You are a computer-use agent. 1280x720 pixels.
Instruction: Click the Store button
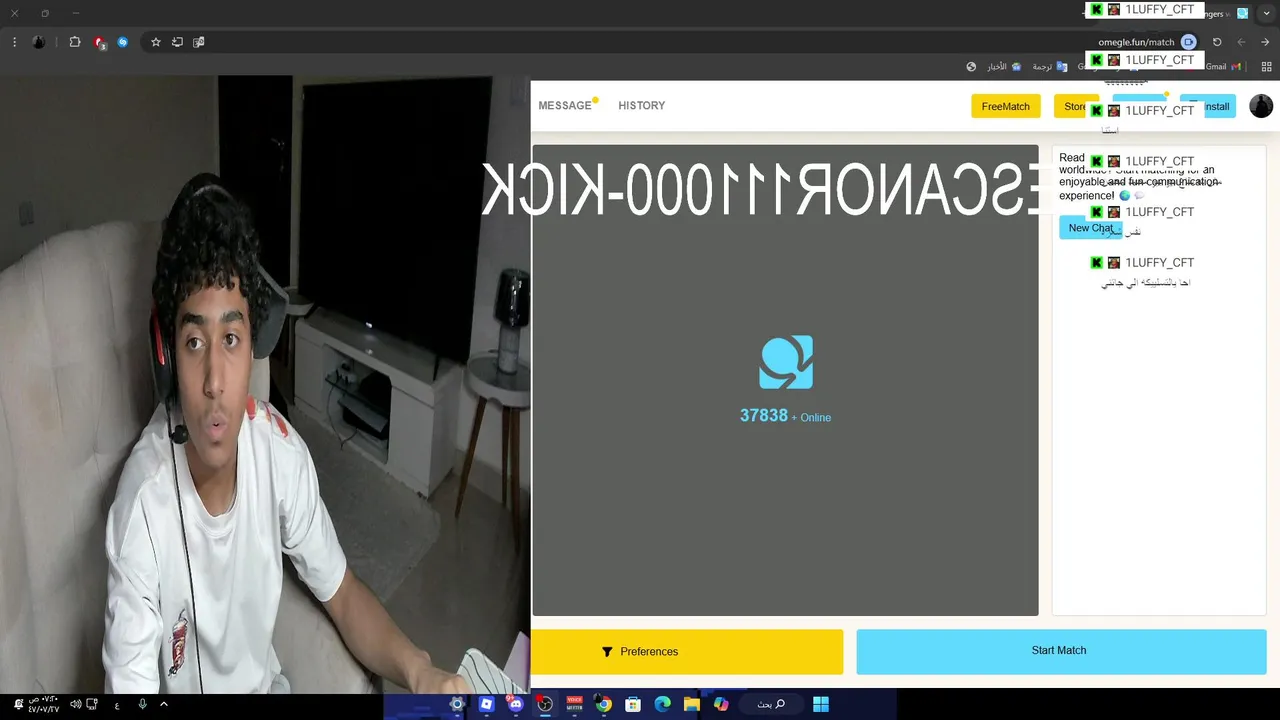point(1075,107)
